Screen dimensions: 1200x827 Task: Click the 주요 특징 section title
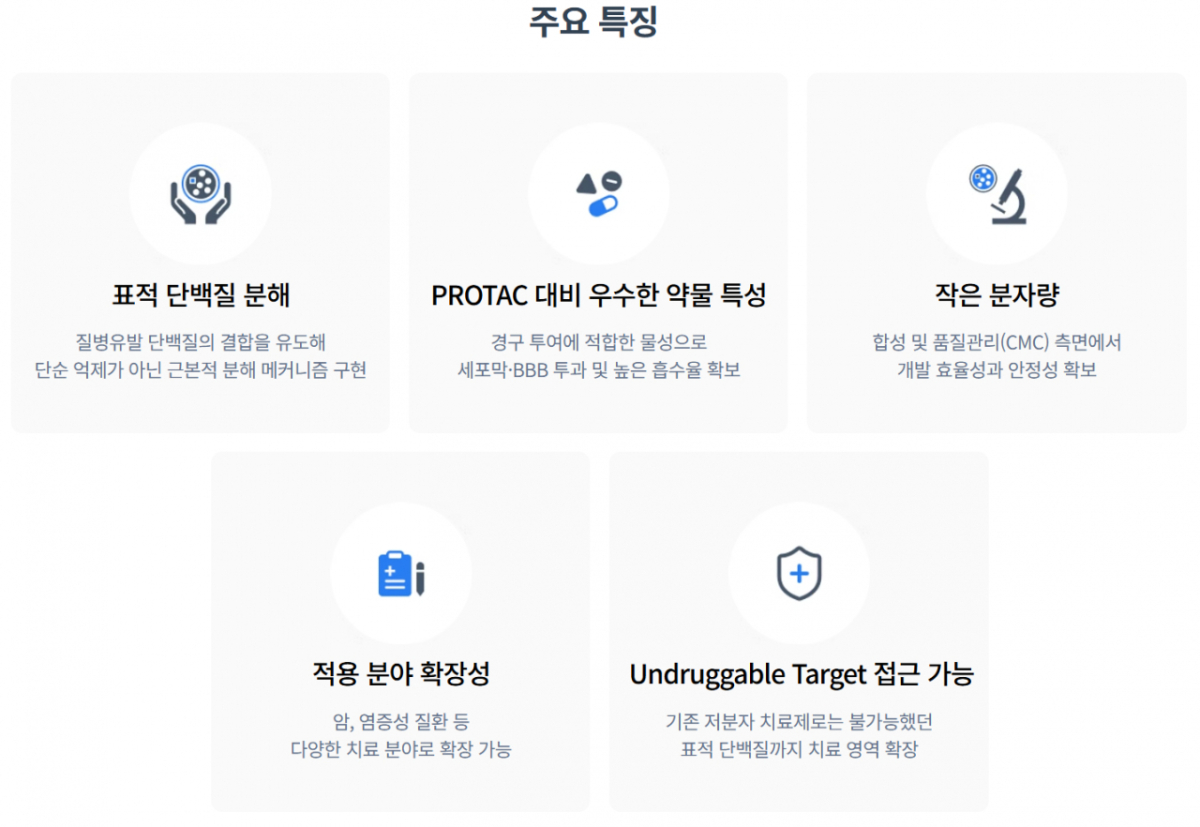tap(594, 22)
